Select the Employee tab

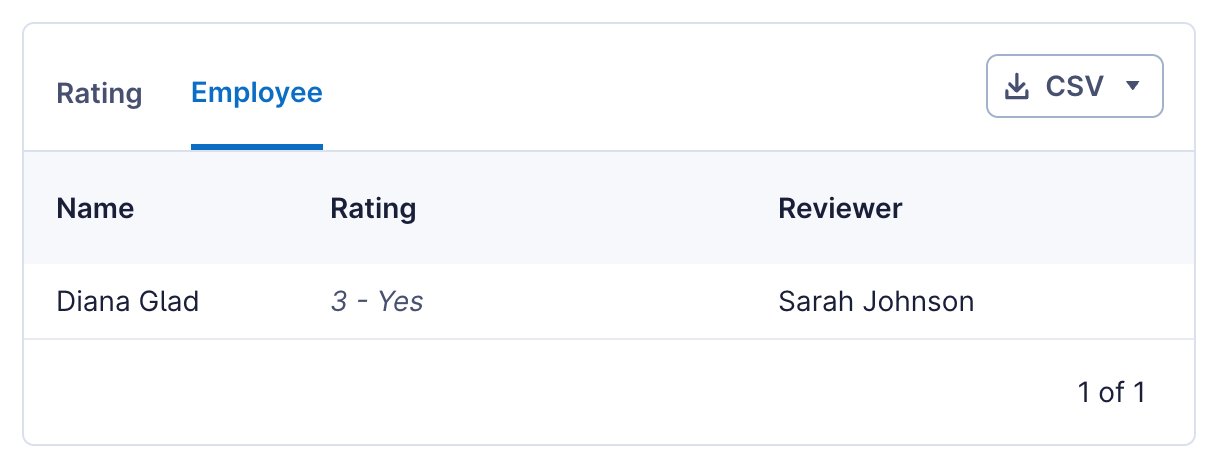[x=257, y=94]
